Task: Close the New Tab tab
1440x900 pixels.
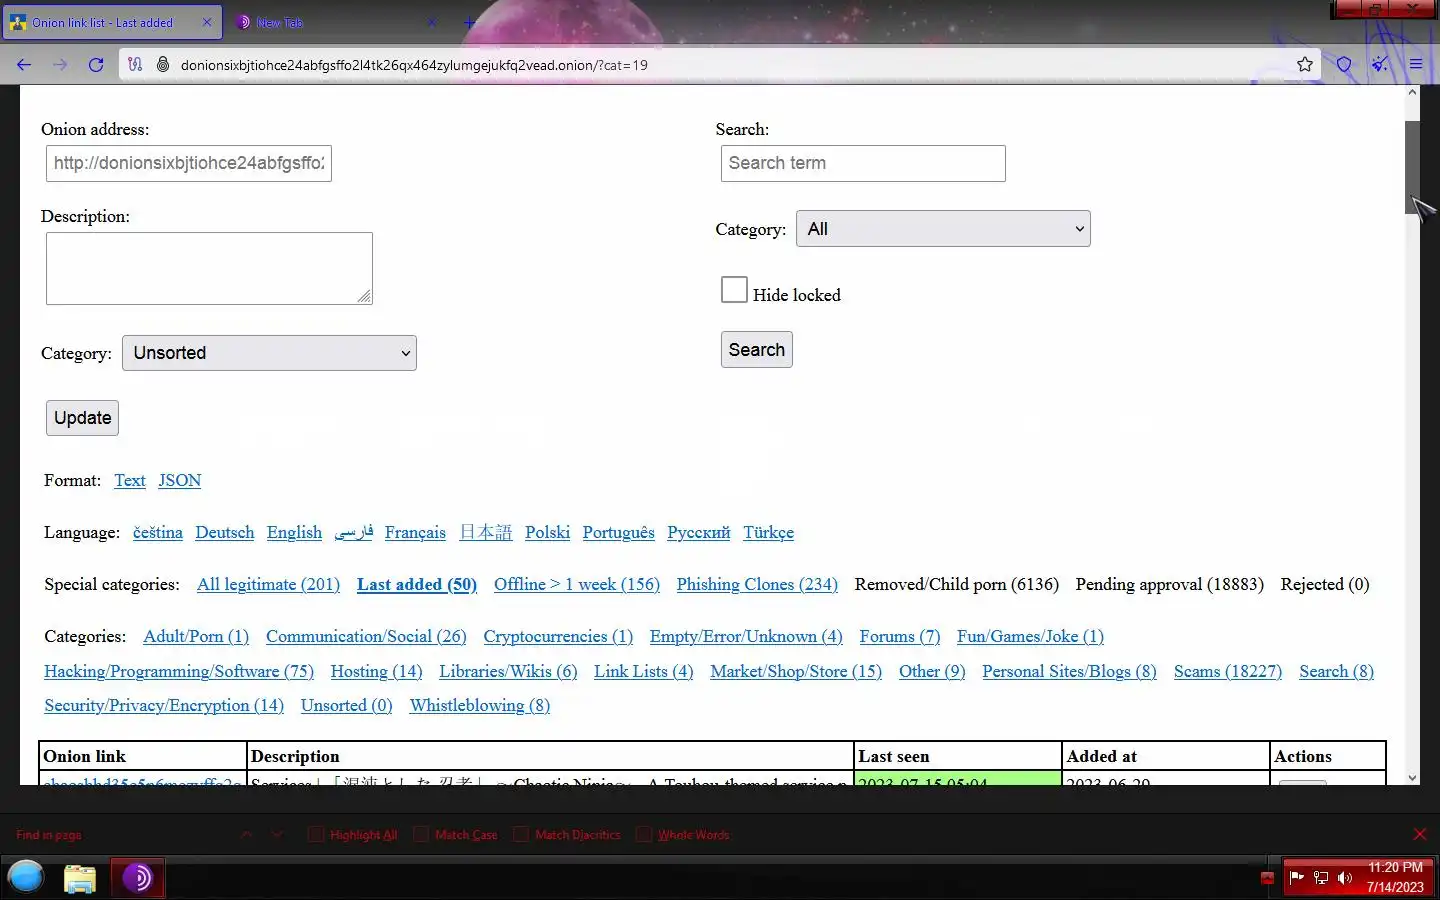Action: point(432,22)
